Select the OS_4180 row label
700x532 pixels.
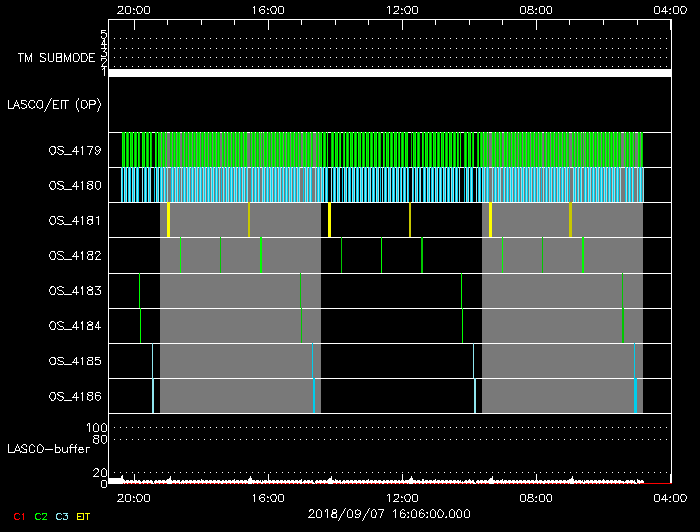[x=74, y=186]
